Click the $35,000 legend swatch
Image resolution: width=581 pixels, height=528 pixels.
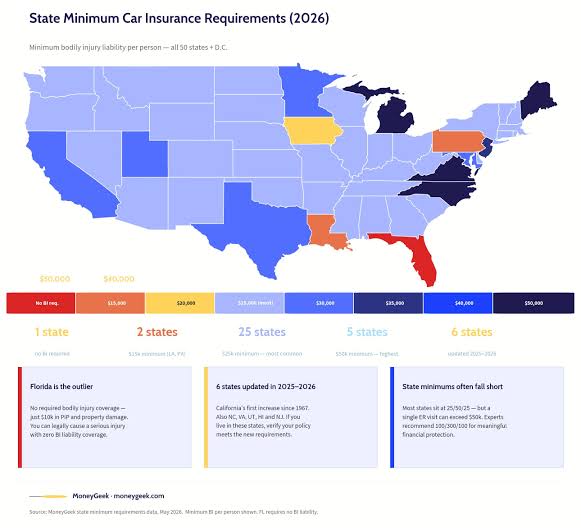[x=388, y=303]
